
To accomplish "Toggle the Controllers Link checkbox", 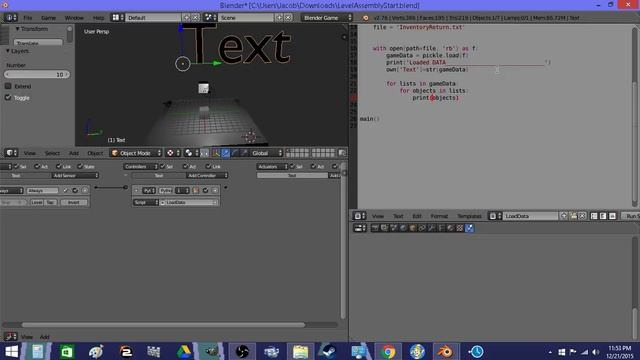I will coord(209,166).
